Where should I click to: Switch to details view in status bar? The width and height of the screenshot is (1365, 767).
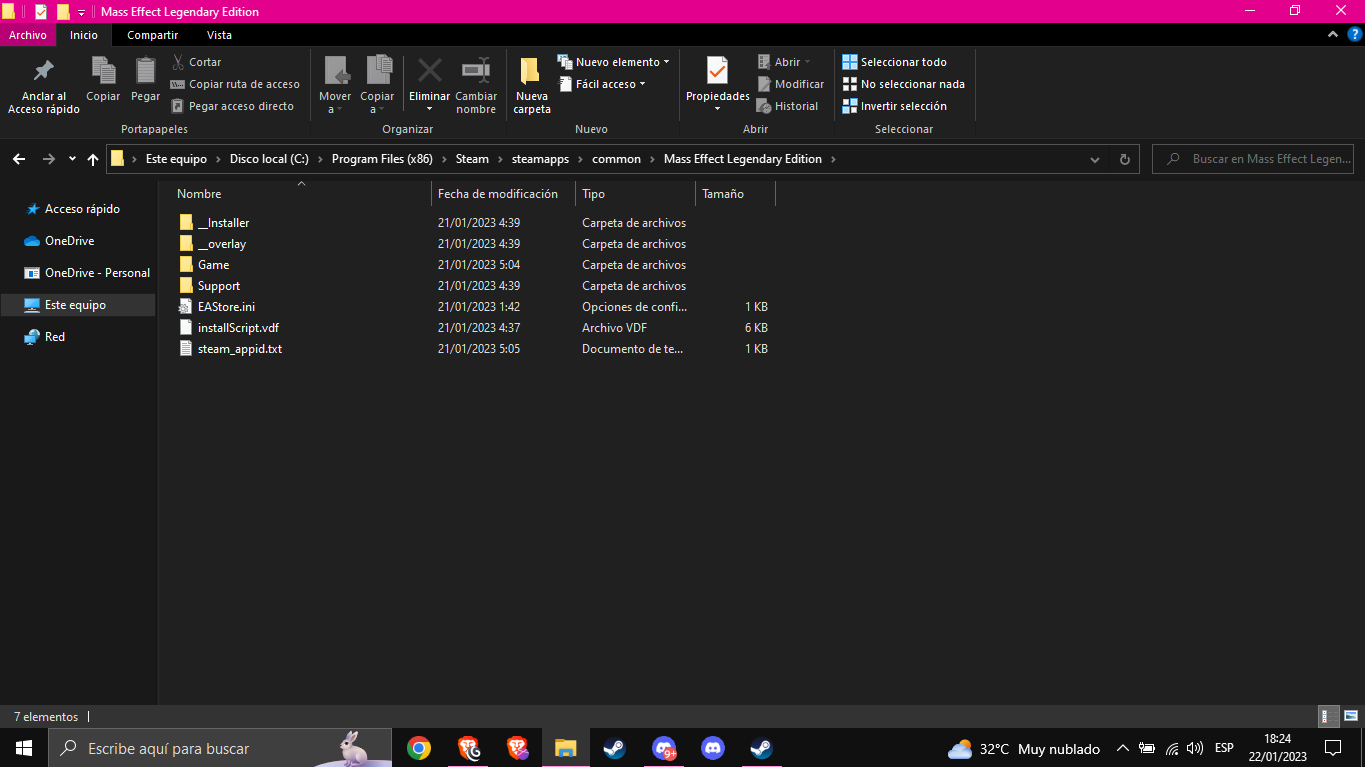(1329, 716)
